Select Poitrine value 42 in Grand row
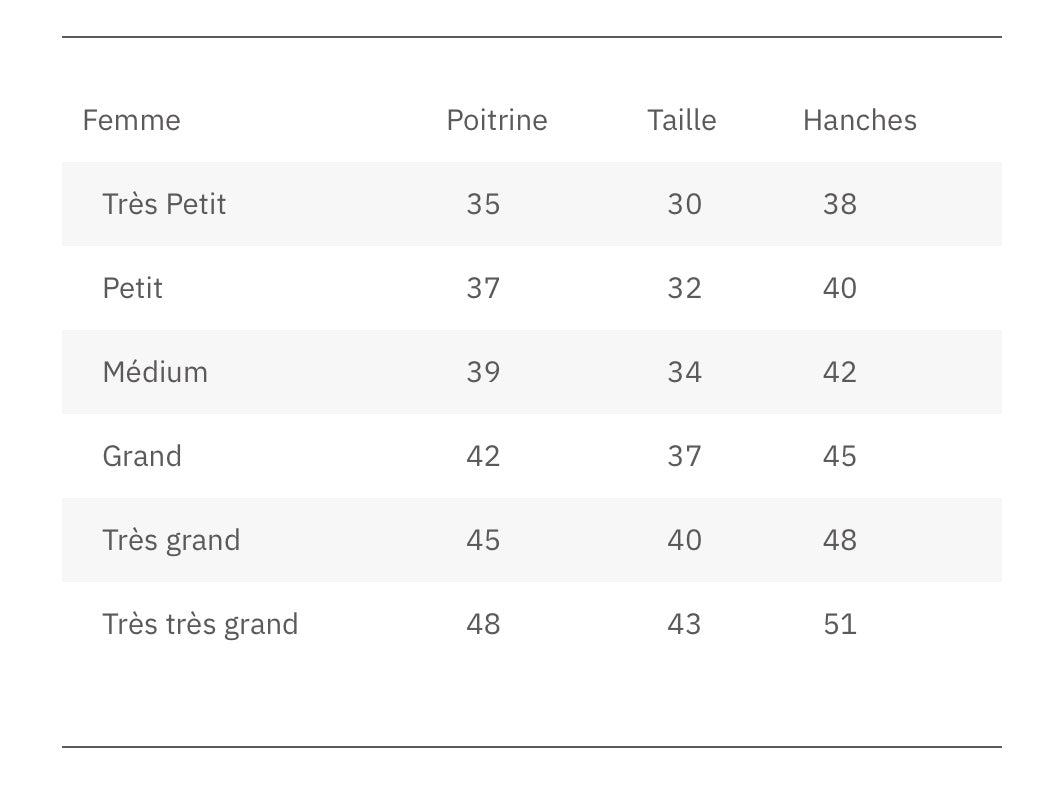 coord(483,456)
